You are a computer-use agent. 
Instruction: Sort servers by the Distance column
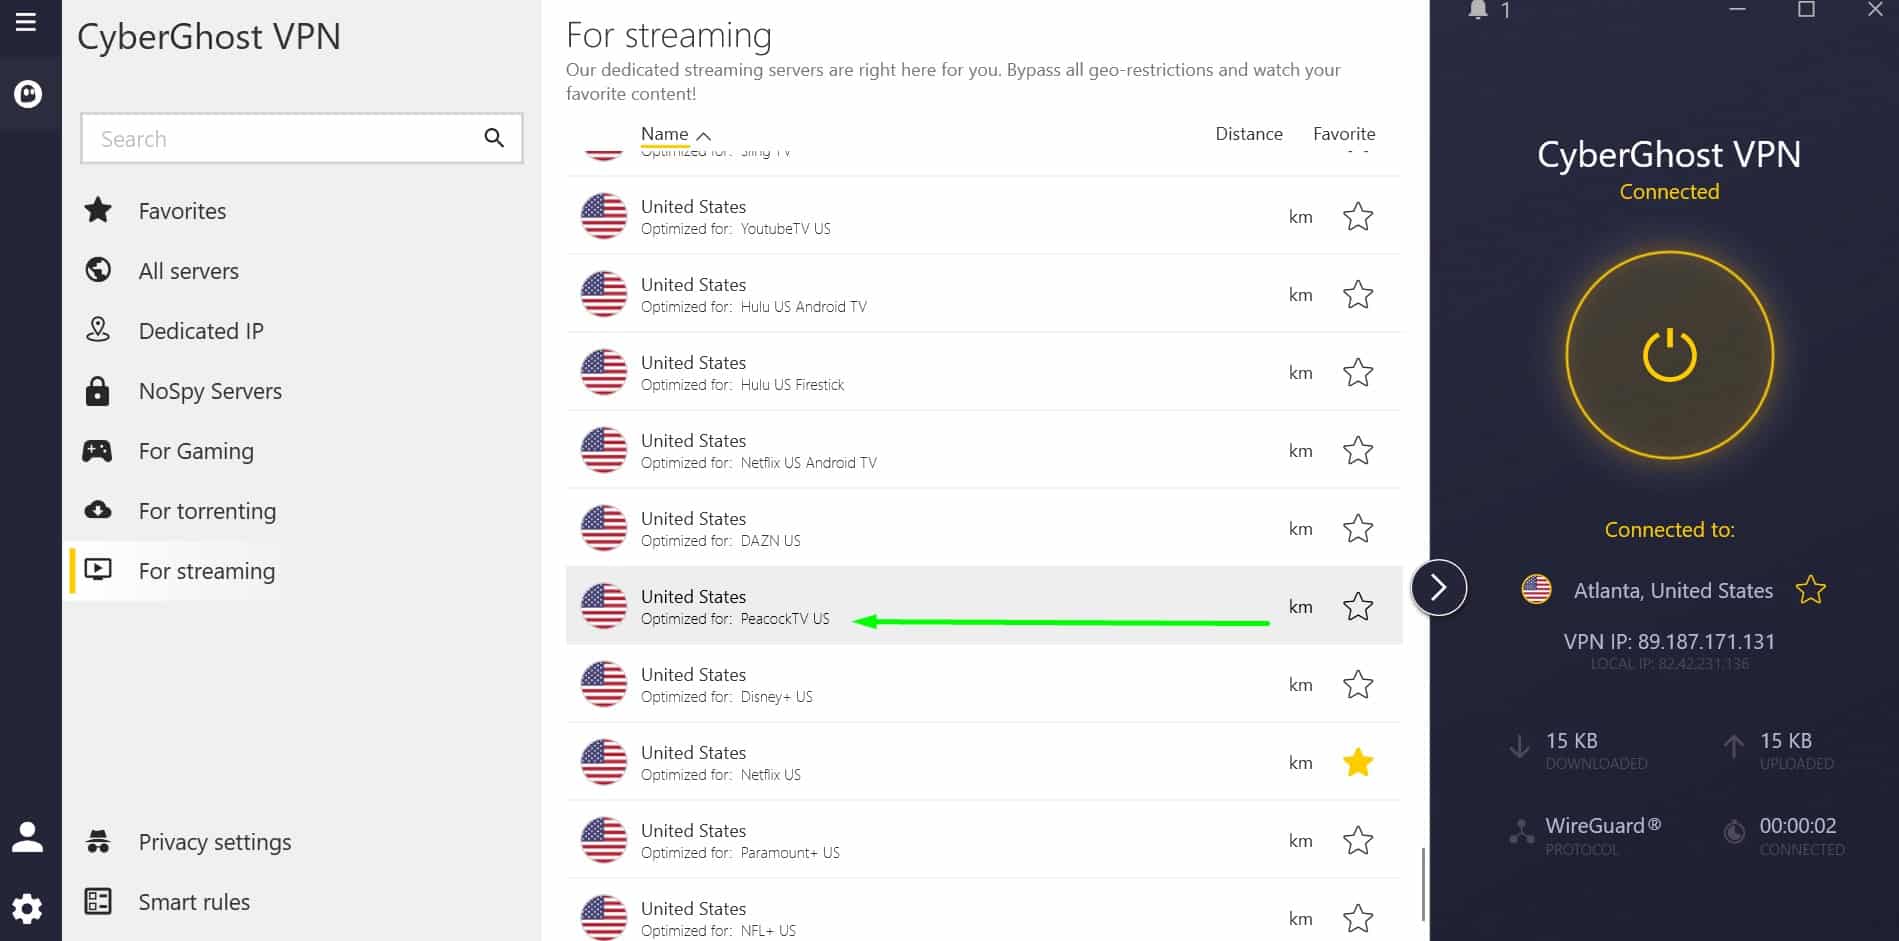[x=1248, y=134]
